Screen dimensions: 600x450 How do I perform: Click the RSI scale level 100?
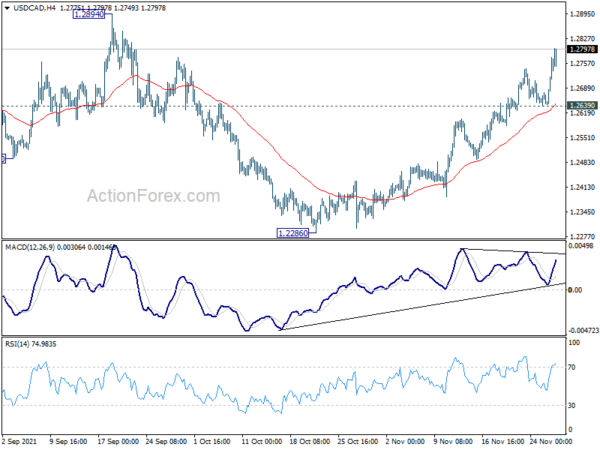[x=574, y=343]
